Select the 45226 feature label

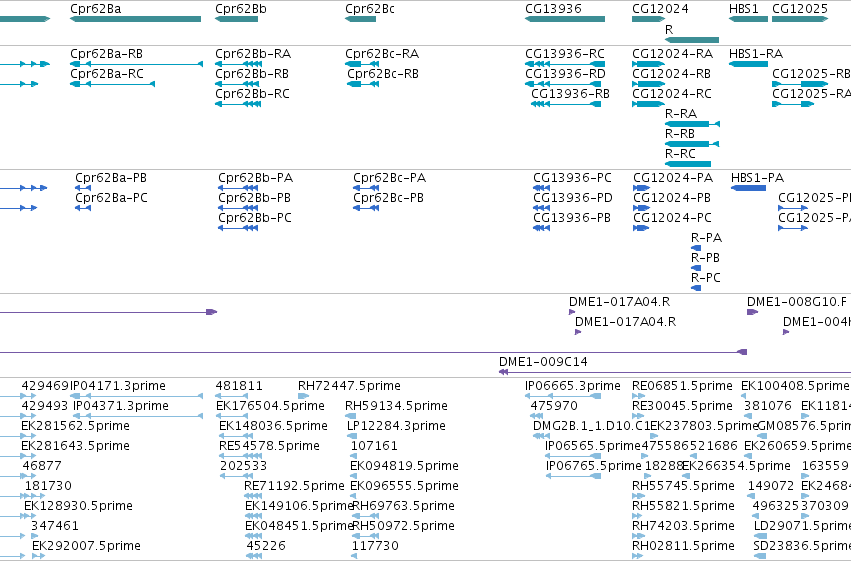coord(266,546)
